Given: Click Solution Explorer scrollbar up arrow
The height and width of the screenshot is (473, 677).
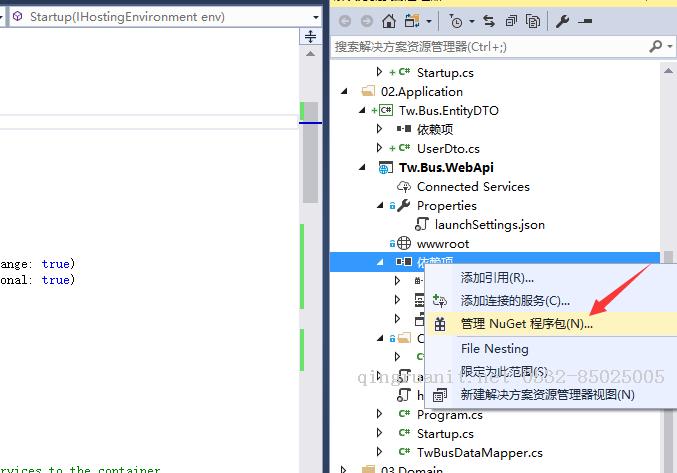Looking at the screenshot, I should pos(668,70).
